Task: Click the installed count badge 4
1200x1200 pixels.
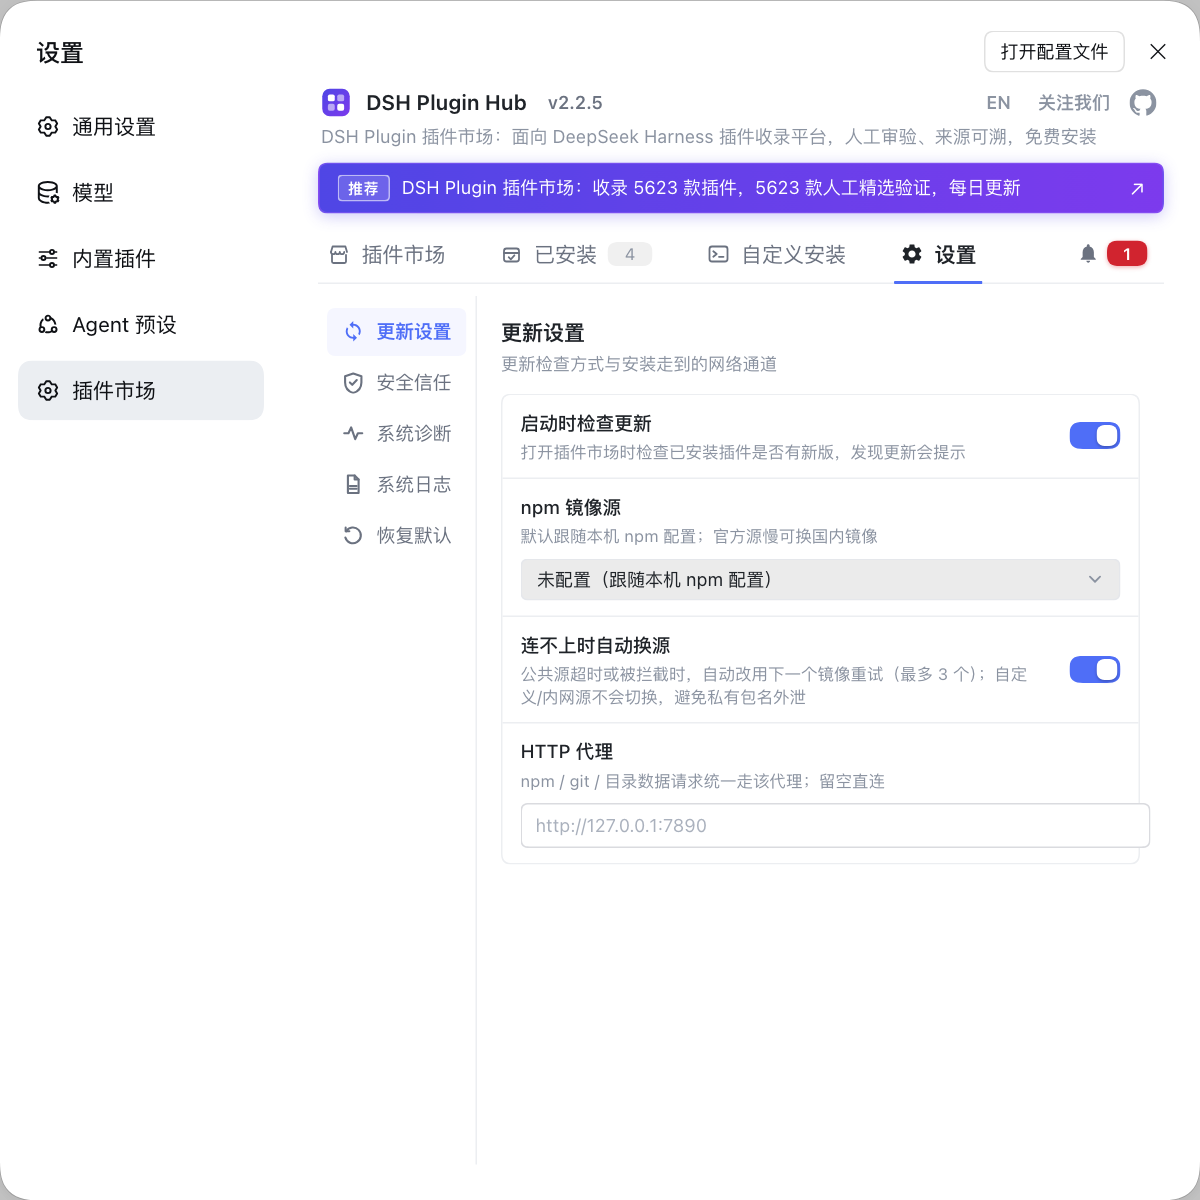Action: tap(630, 254)
